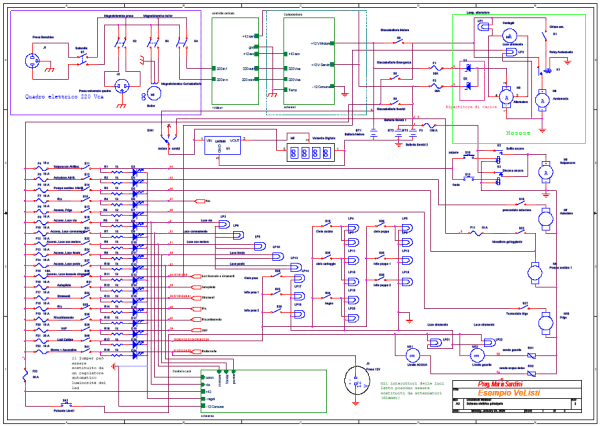This screenshot has width=600, height=426.
Task: Select the 'Prog. Mario Sardini' title block text
Action: point(500,384)
